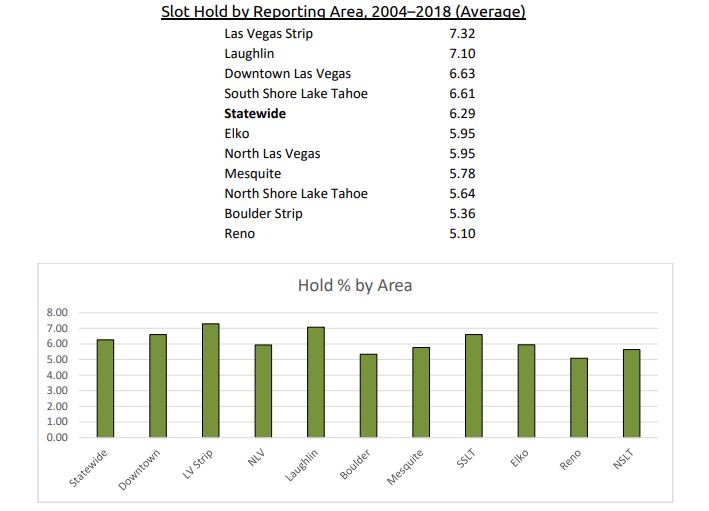Viewport: 709px width, 511px height.
Task: Click the 'Statewide' x-axis label
Action: (89, 468)
